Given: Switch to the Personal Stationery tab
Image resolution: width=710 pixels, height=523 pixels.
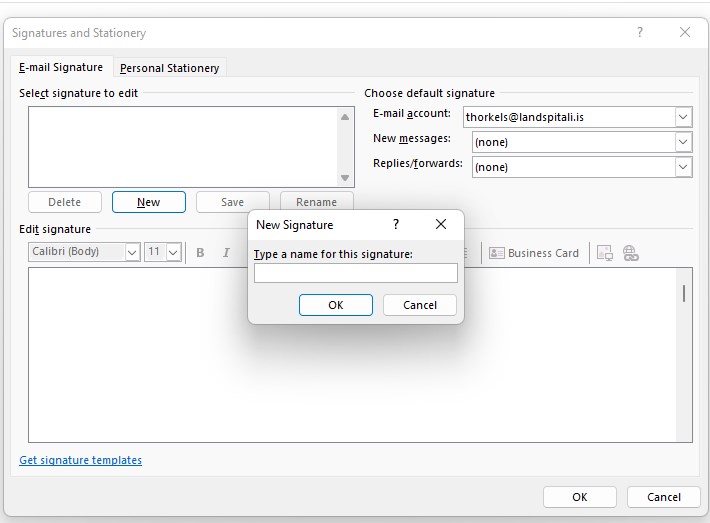Looking at the screenshot, I should pyautogui.click(x=169, y=68).
